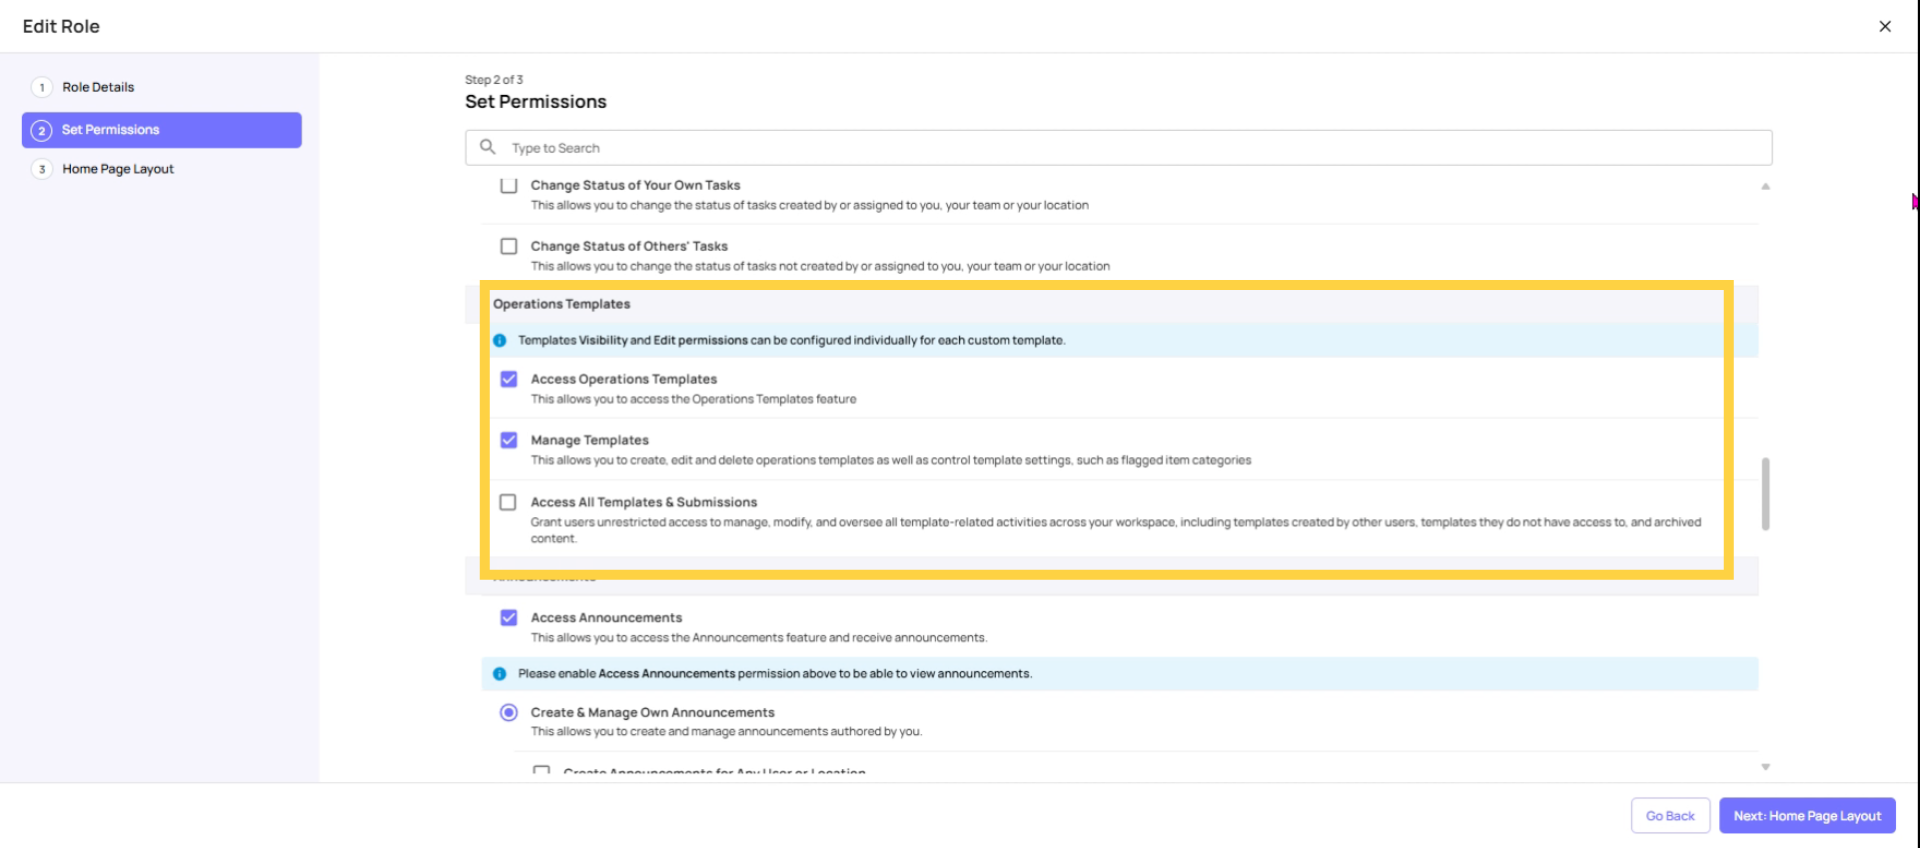Switch to the Home Page Layout step
Image resolution: width=1920 pixels, height=848 pixels.
pos(117,169)
